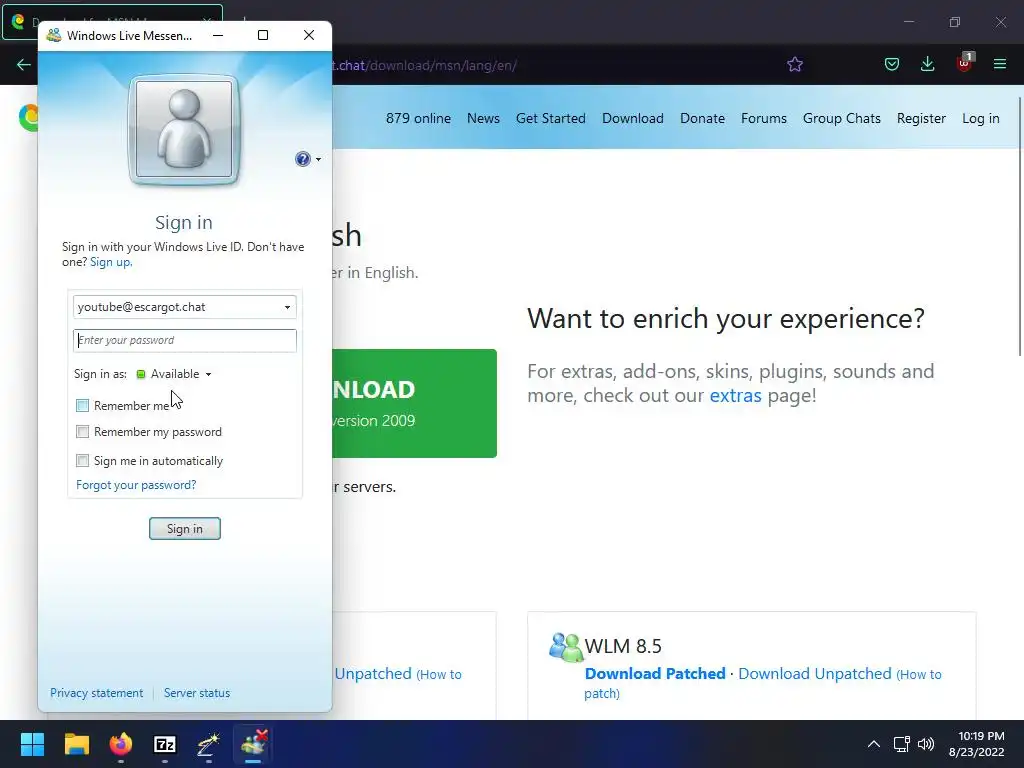Click the Firefox page vertical scrollbar
The width and height of the screenshot is (1024, 768).
(1020, 226)
